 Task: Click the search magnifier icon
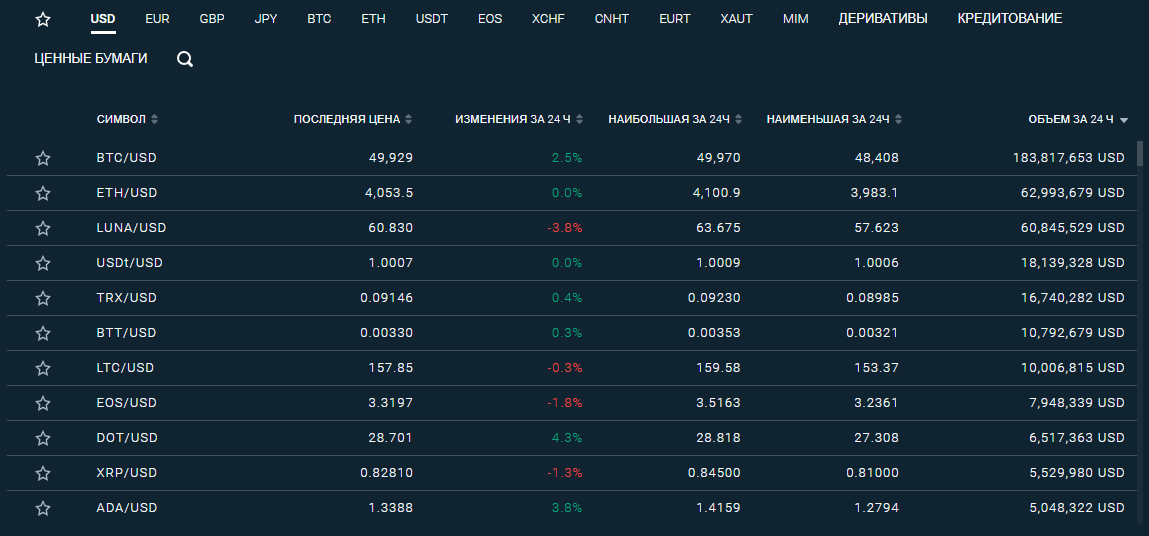(185, 59)
